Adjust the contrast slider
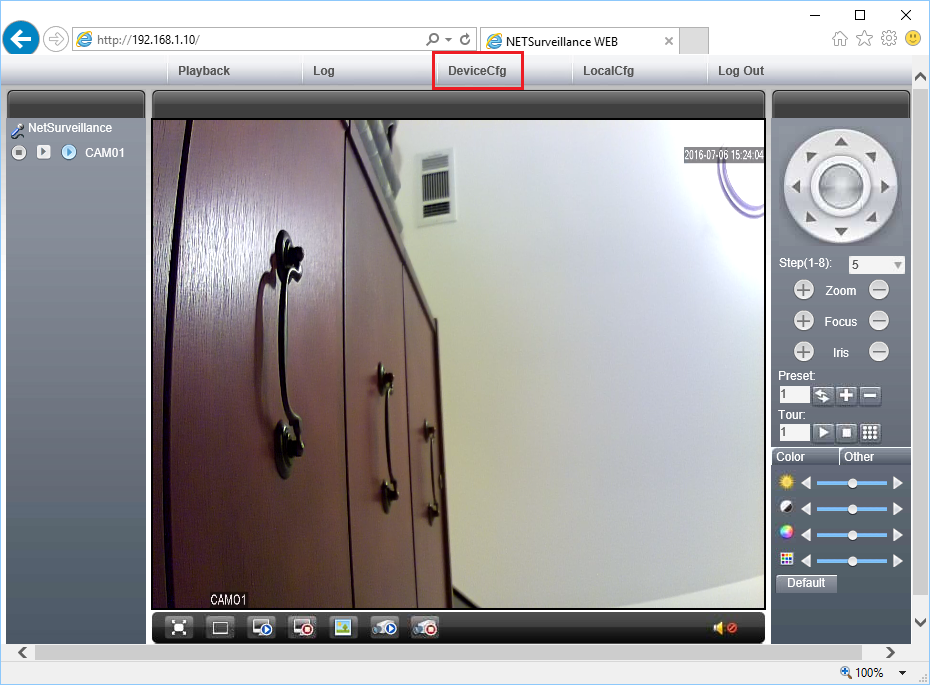 click(x=852, y=509)
